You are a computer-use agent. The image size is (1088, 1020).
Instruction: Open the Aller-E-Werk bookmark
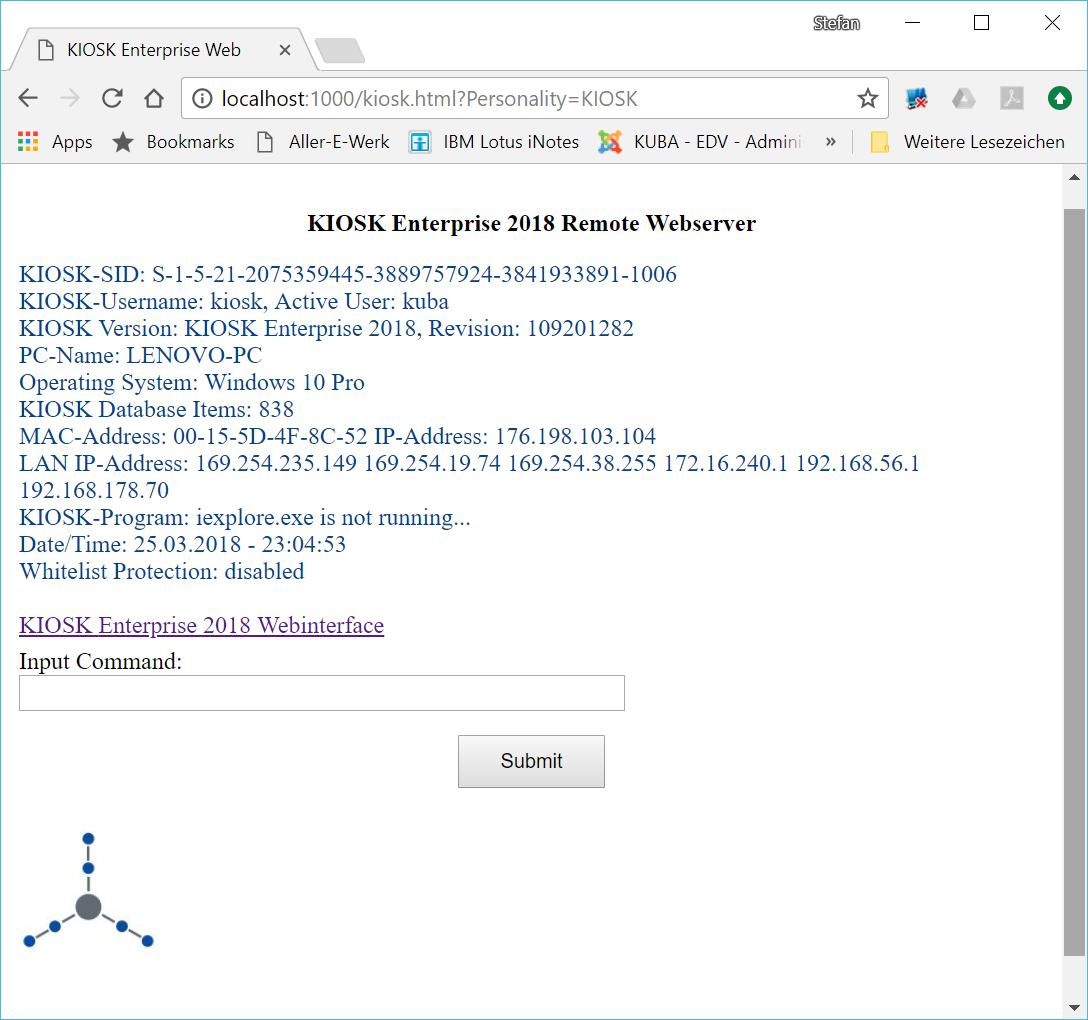tap(323, 142)
